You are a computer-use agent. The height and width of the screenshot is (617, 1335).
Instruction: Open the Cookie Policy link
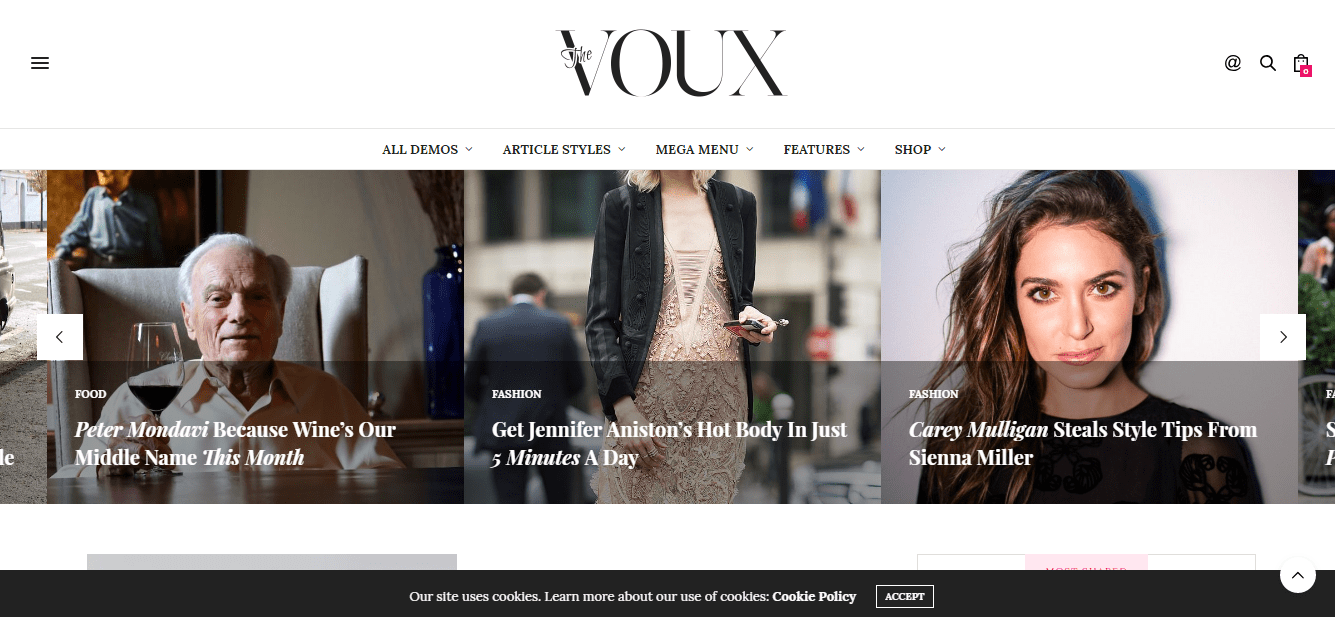point(814,596)
